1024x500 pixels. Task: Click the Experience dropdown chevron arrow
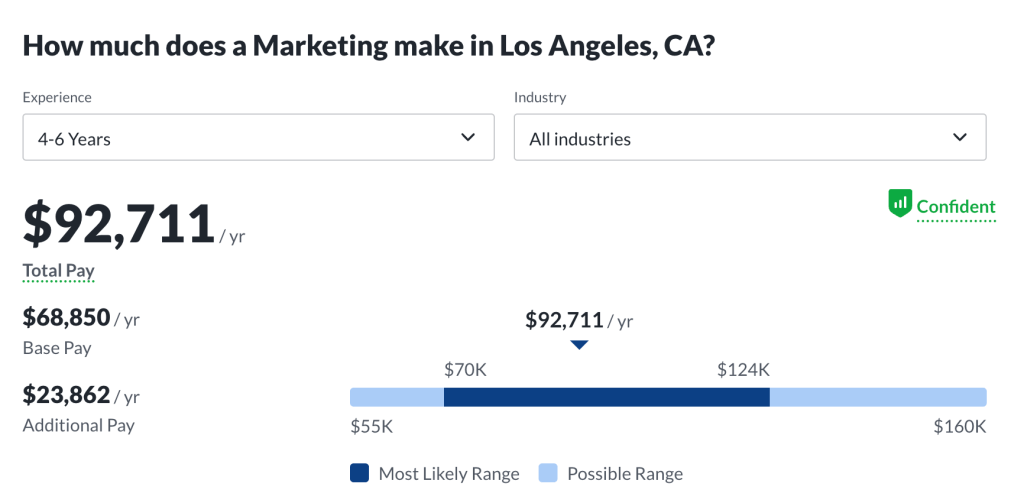(468, 137)
